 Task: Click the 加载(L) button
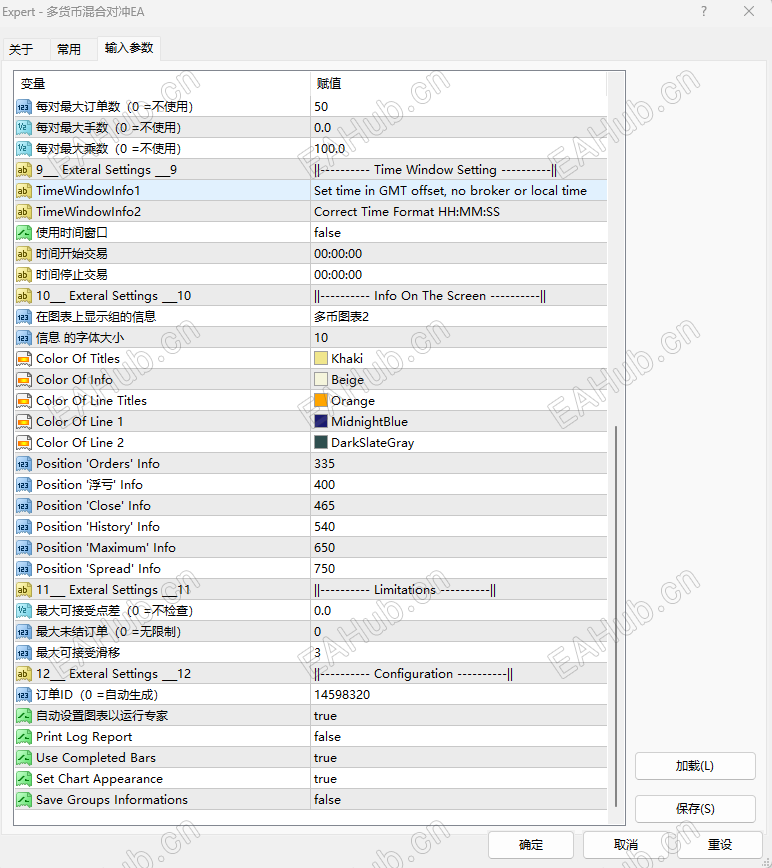(x=695, y=766)
